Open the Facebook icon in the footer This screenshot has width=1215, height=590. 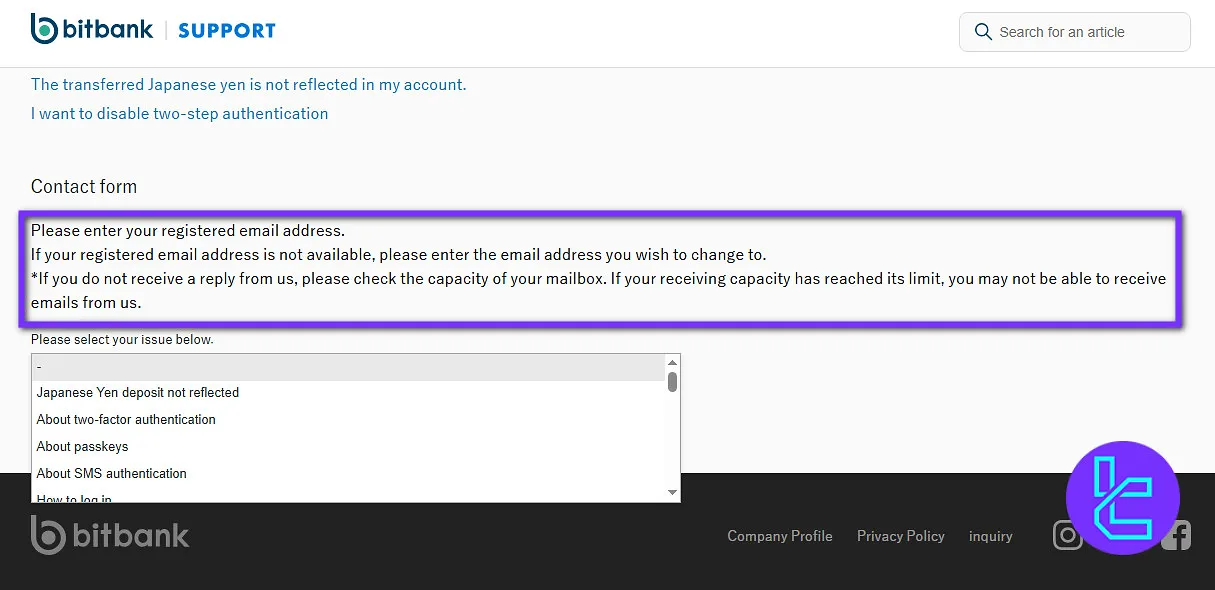click(x=1178, y=536)
